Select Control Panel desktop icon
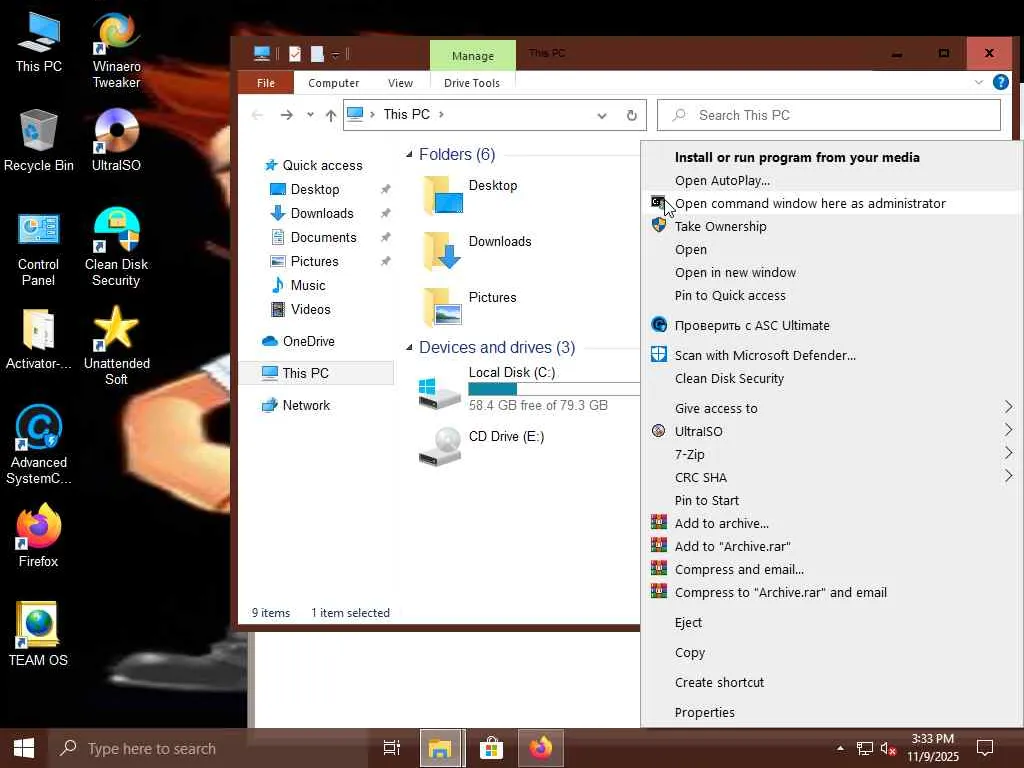Image resolution: width=1024 pixels, height=768 pixels. pos(39,249)
